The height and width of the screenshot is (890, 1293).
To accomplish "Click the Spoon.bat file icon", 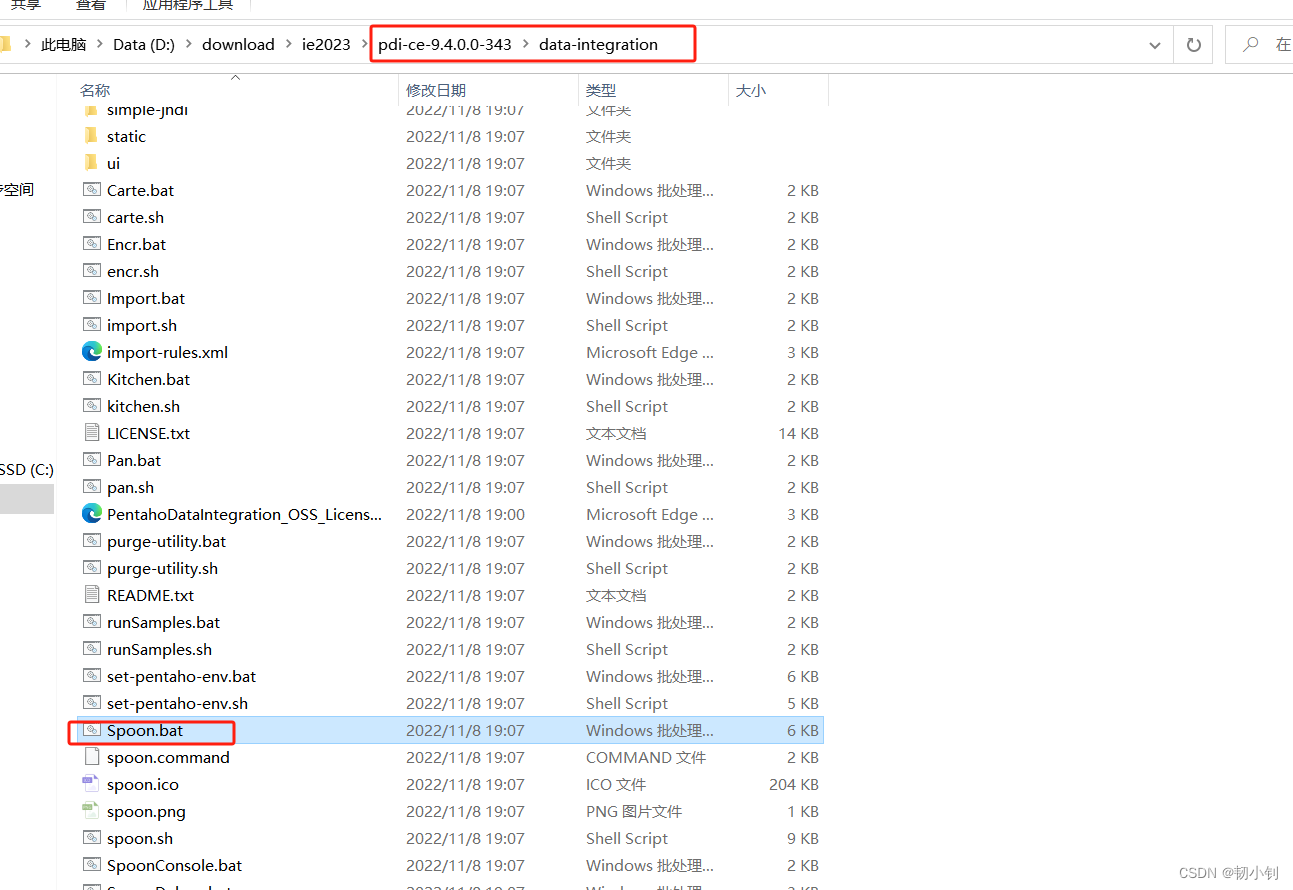I will pyautogui.click(x=91, y=730).
